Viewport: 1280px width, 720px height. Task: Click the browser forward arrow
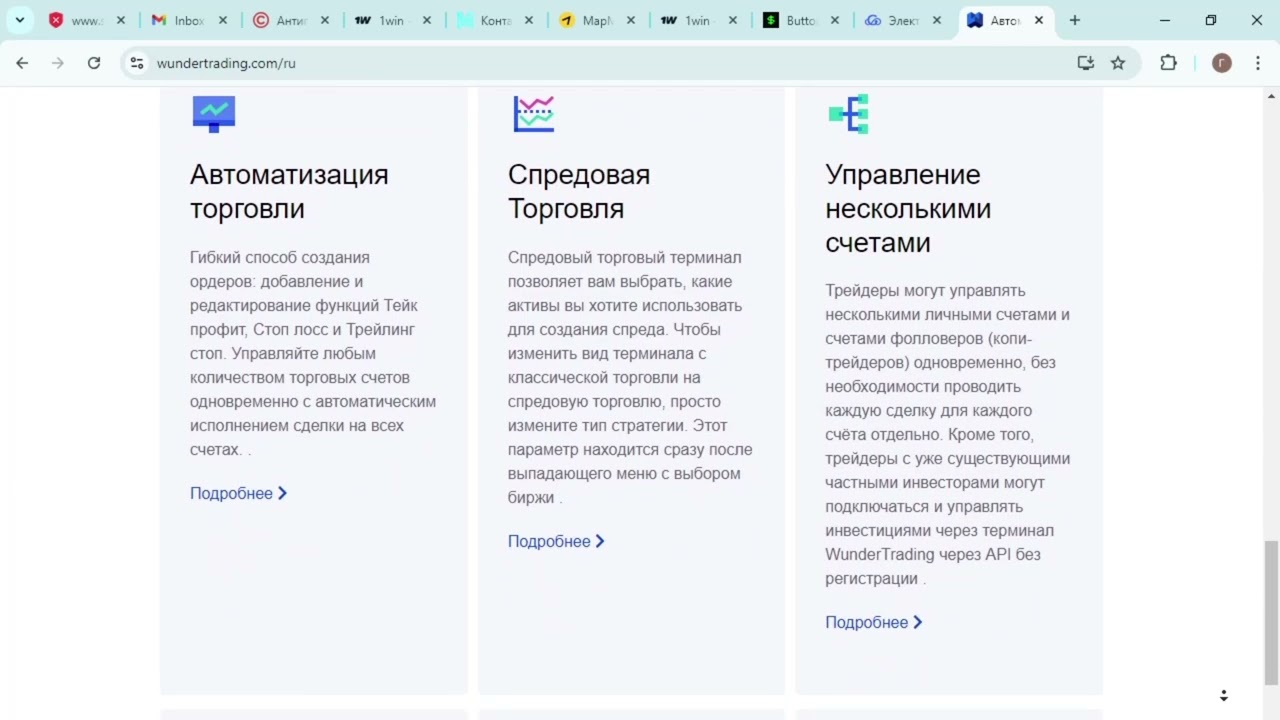(58, 63)
